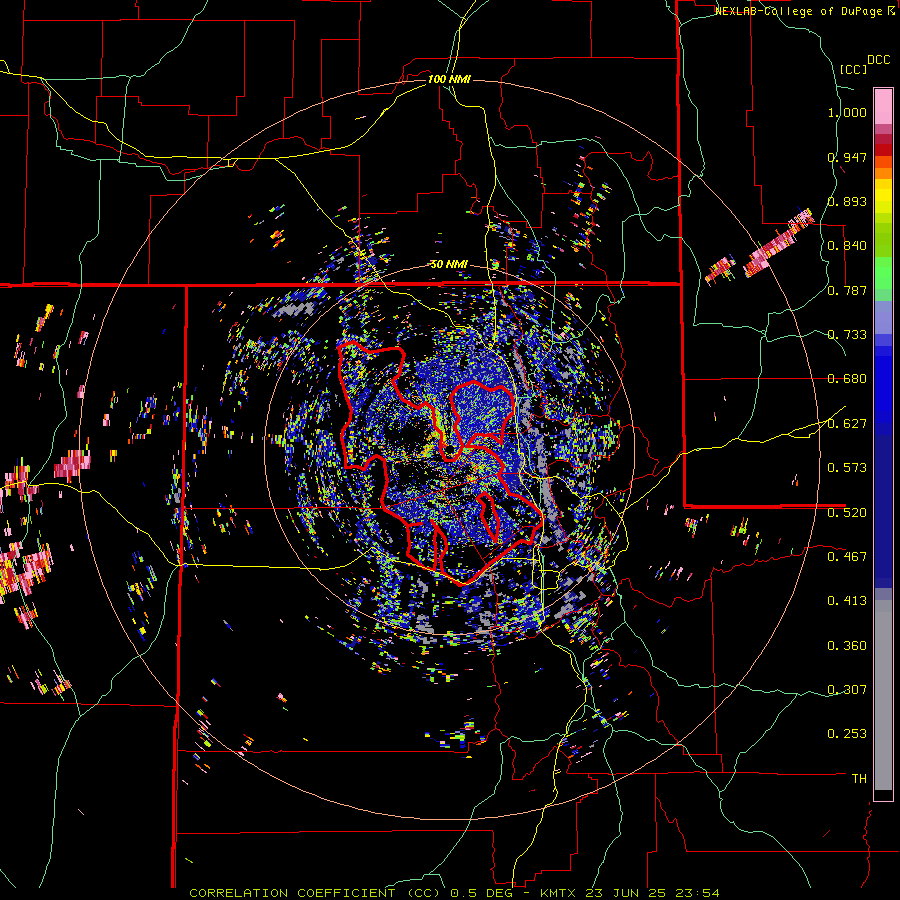Click the 0.947 value on color scale

847,157
